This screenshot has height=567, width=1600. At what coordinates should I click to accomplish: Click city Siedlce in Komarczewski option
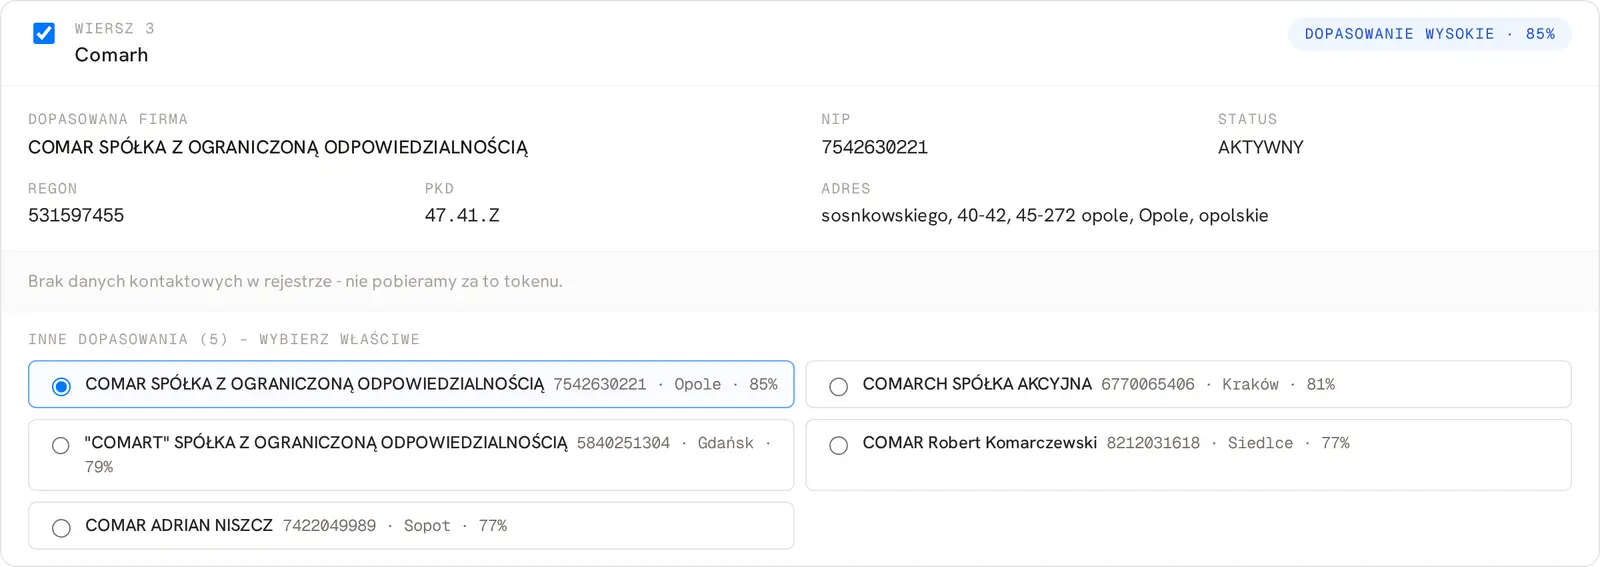1260,443
